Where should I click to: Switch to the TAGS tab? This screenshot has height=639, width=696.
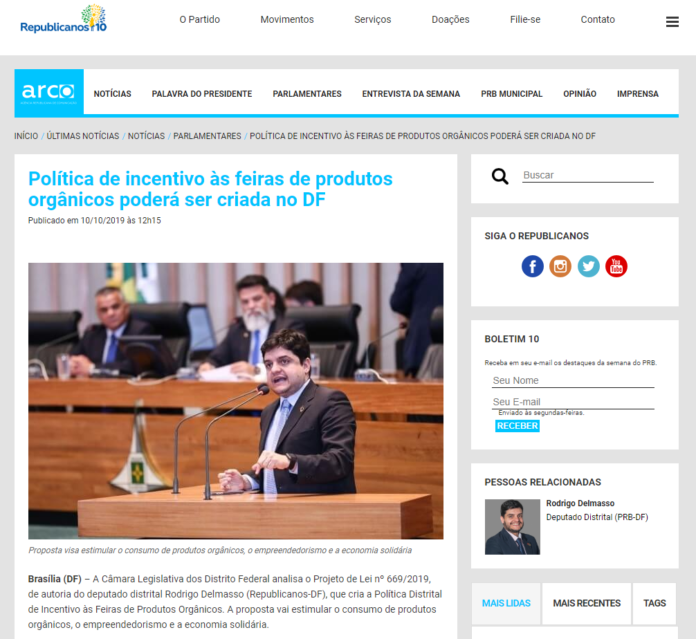[x=654, y=603]
